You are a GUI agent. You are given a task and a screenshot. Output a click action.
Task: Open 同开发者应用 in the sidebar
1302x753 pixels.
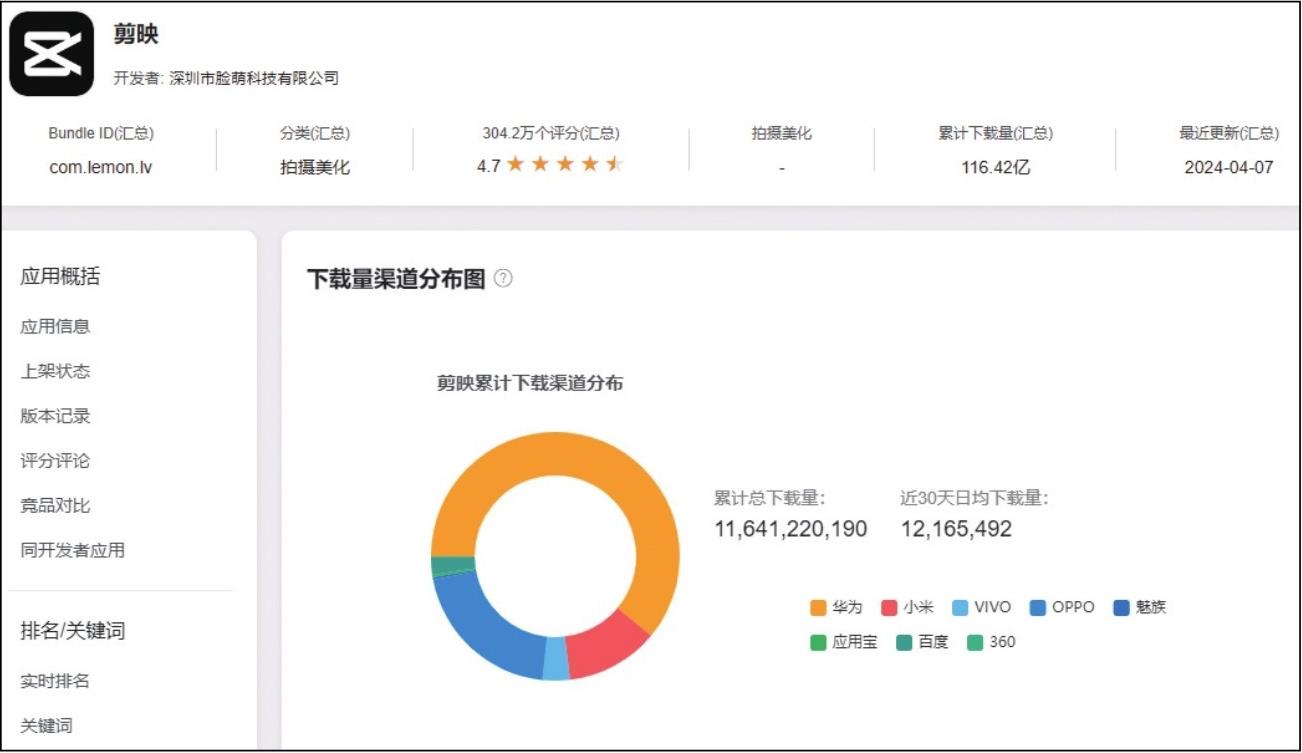(x=72, y=550)
